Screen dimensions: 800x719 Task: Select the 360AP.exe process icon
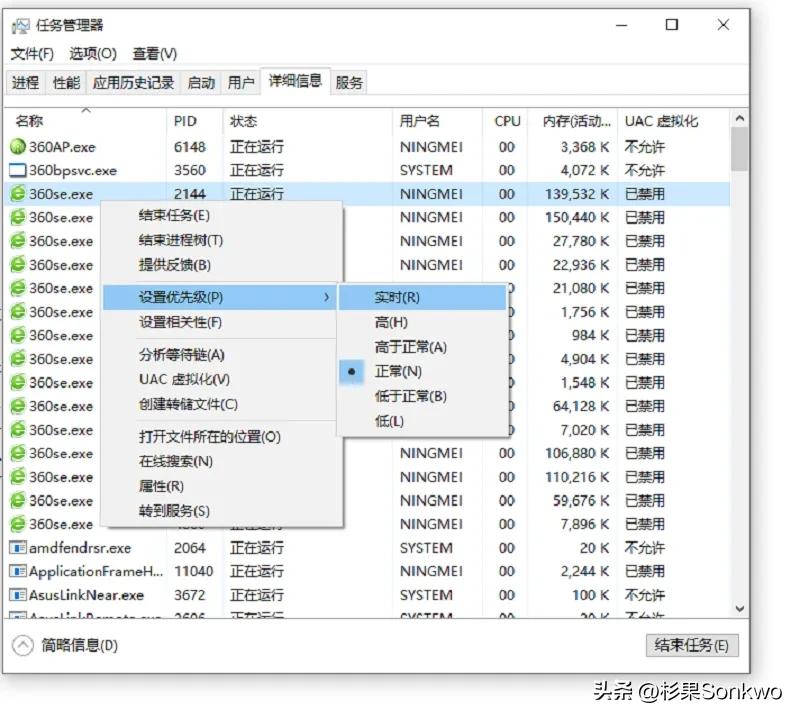pos(20,147)
